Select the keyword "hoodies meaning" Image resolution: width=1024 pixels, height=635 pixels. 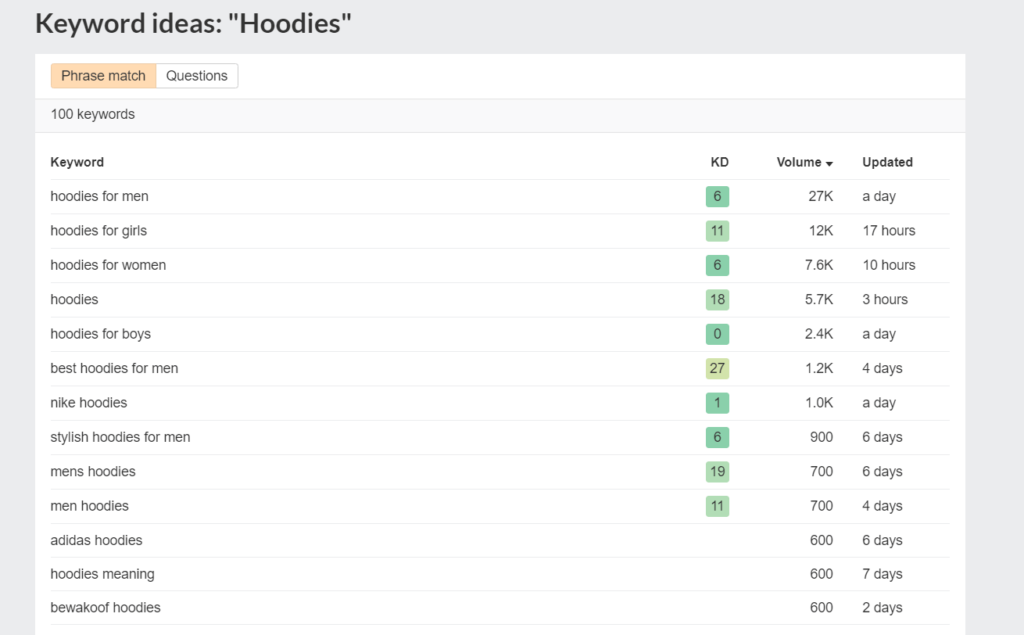click(103, 574)
